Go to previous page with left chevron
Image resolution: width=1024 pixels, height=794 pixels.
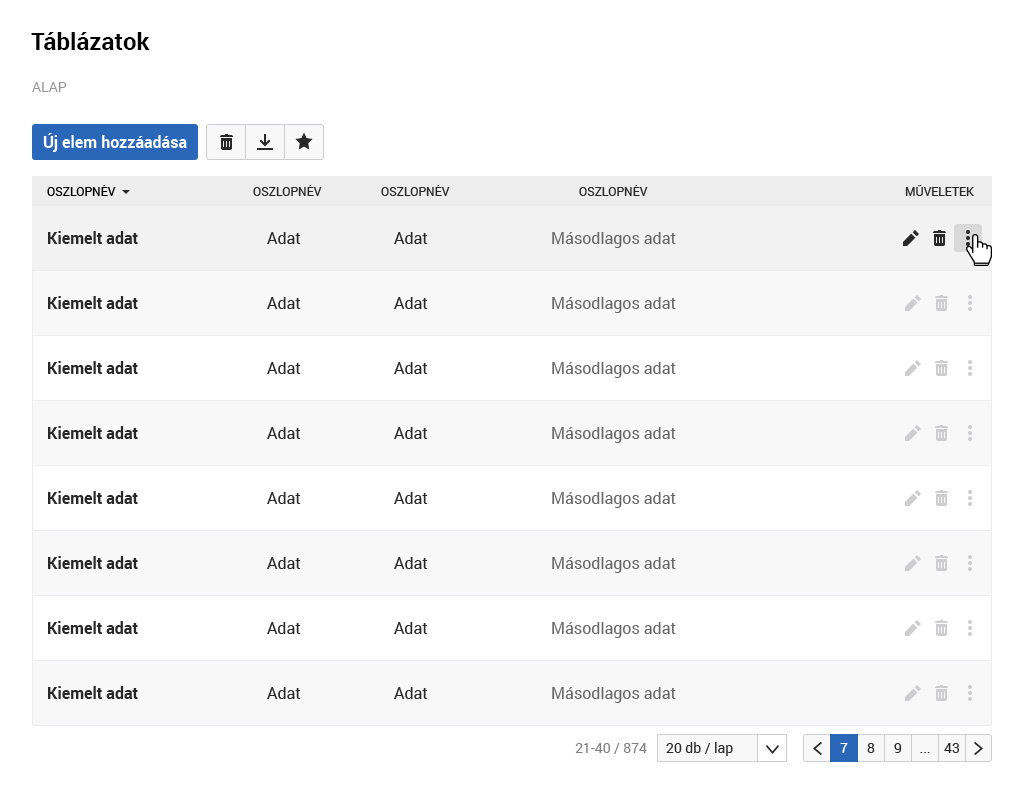click(x=817, y=748)
